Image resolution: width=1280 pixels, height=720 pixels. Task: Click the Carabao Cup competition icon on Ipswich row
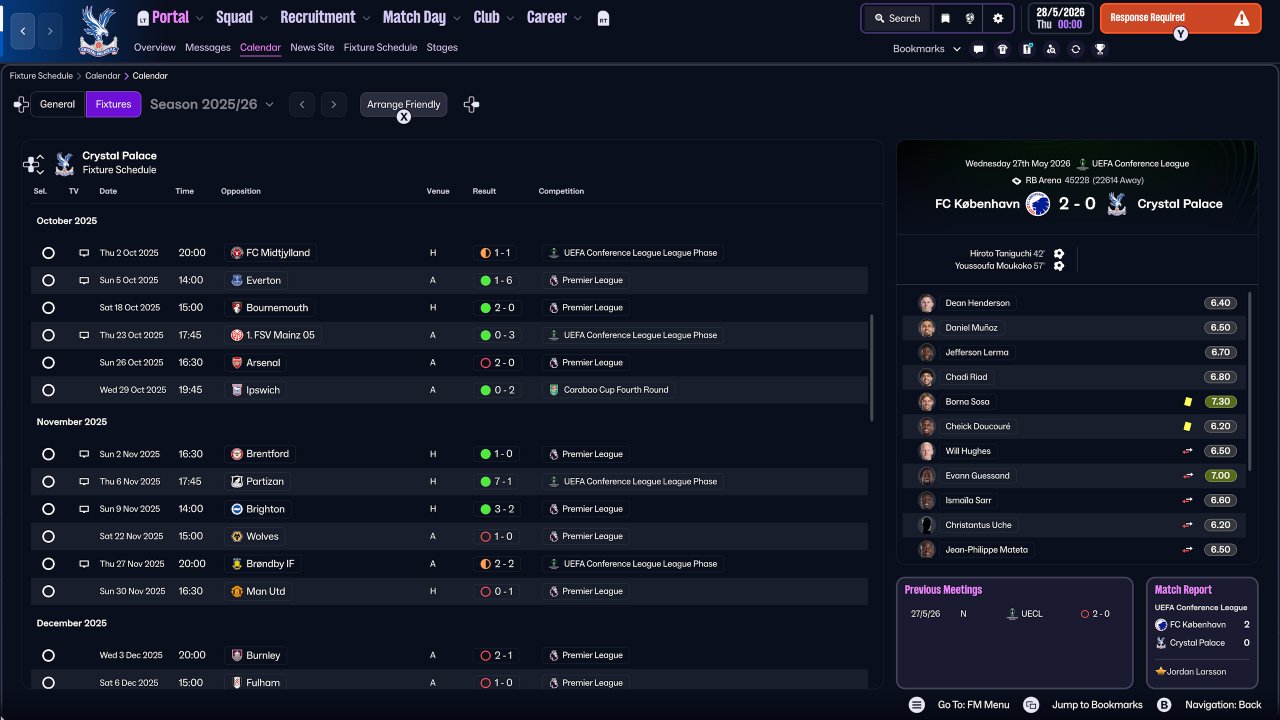pyautogui.click(x=553, y=390)
